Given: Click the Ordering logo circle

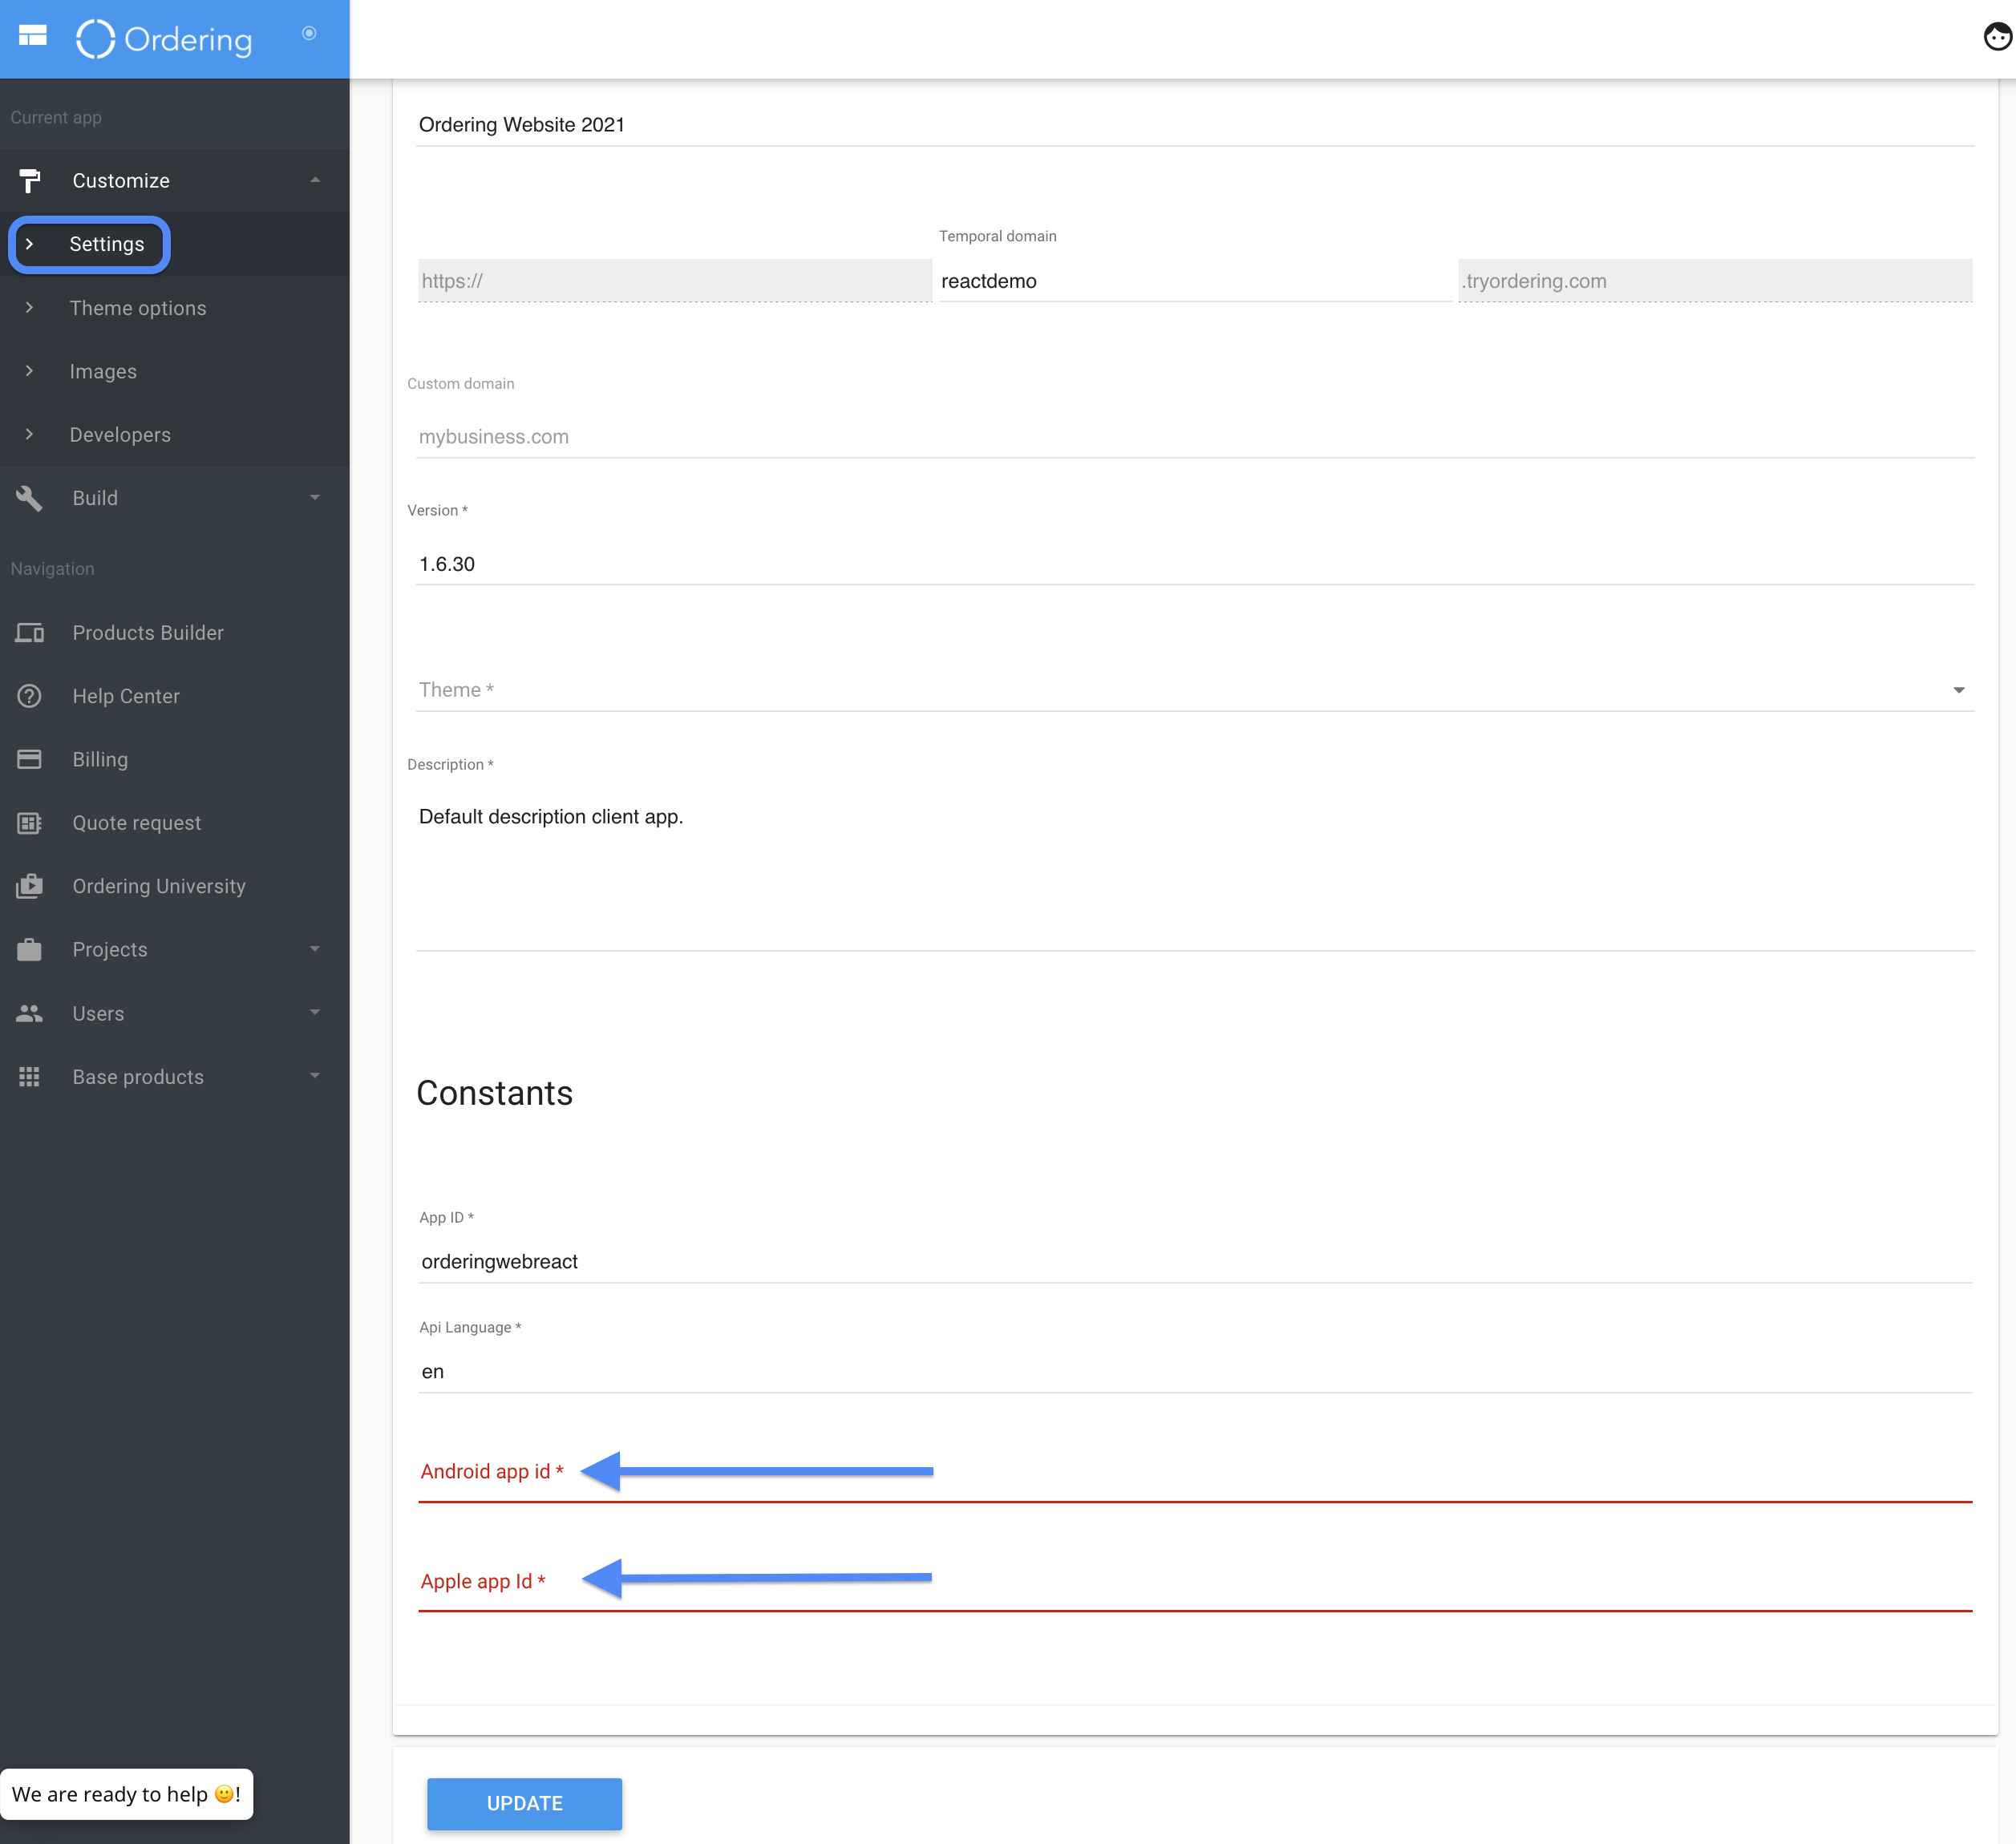Looking at the screenshot, I should click(96, 39).
